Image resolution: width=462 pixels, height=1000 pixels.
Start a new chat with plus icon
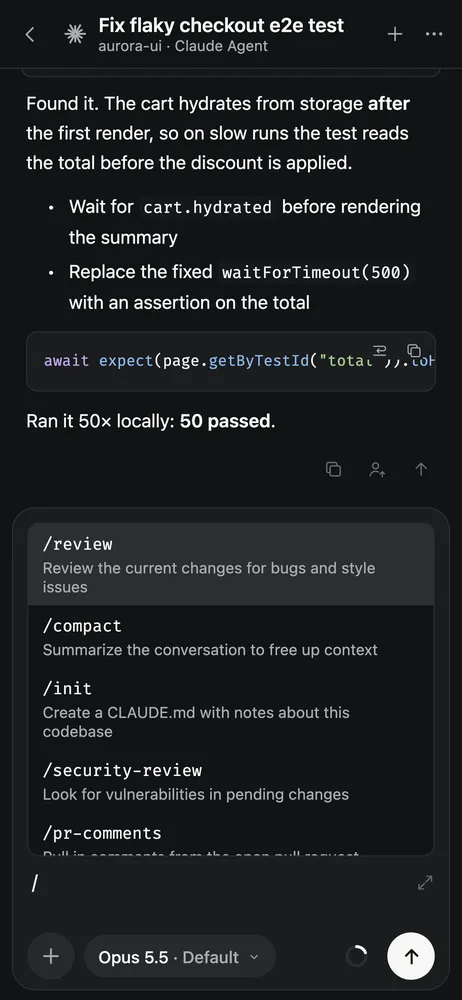click(x=395, y=34)
